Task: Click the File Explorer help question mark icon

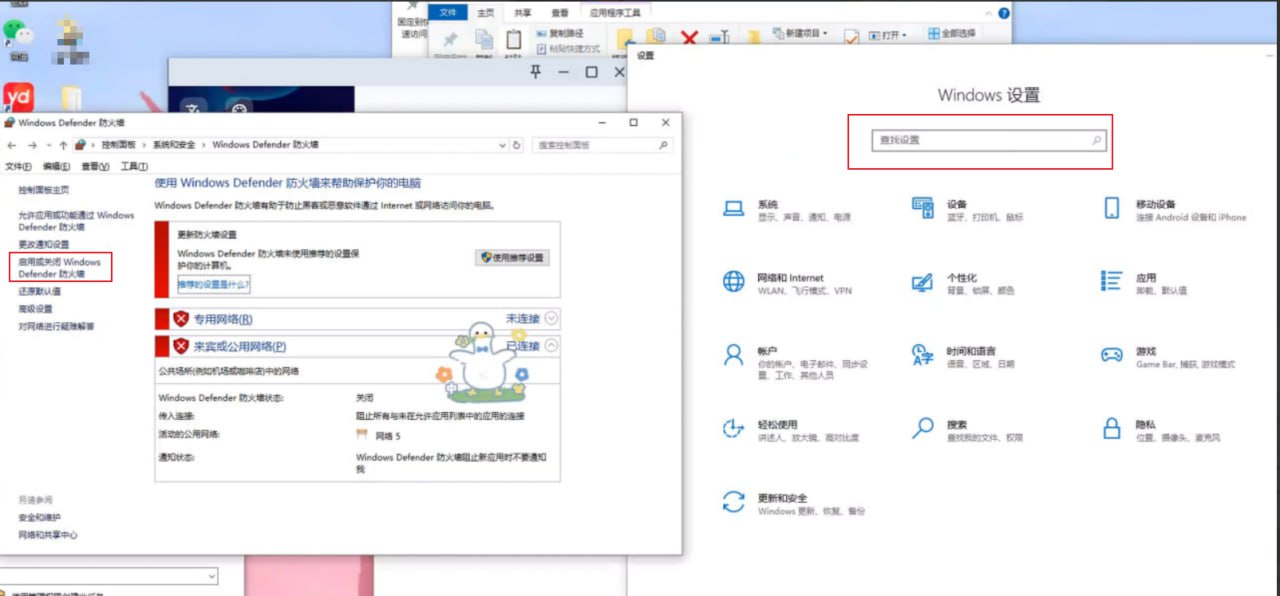Action: tap(1003, 13)
